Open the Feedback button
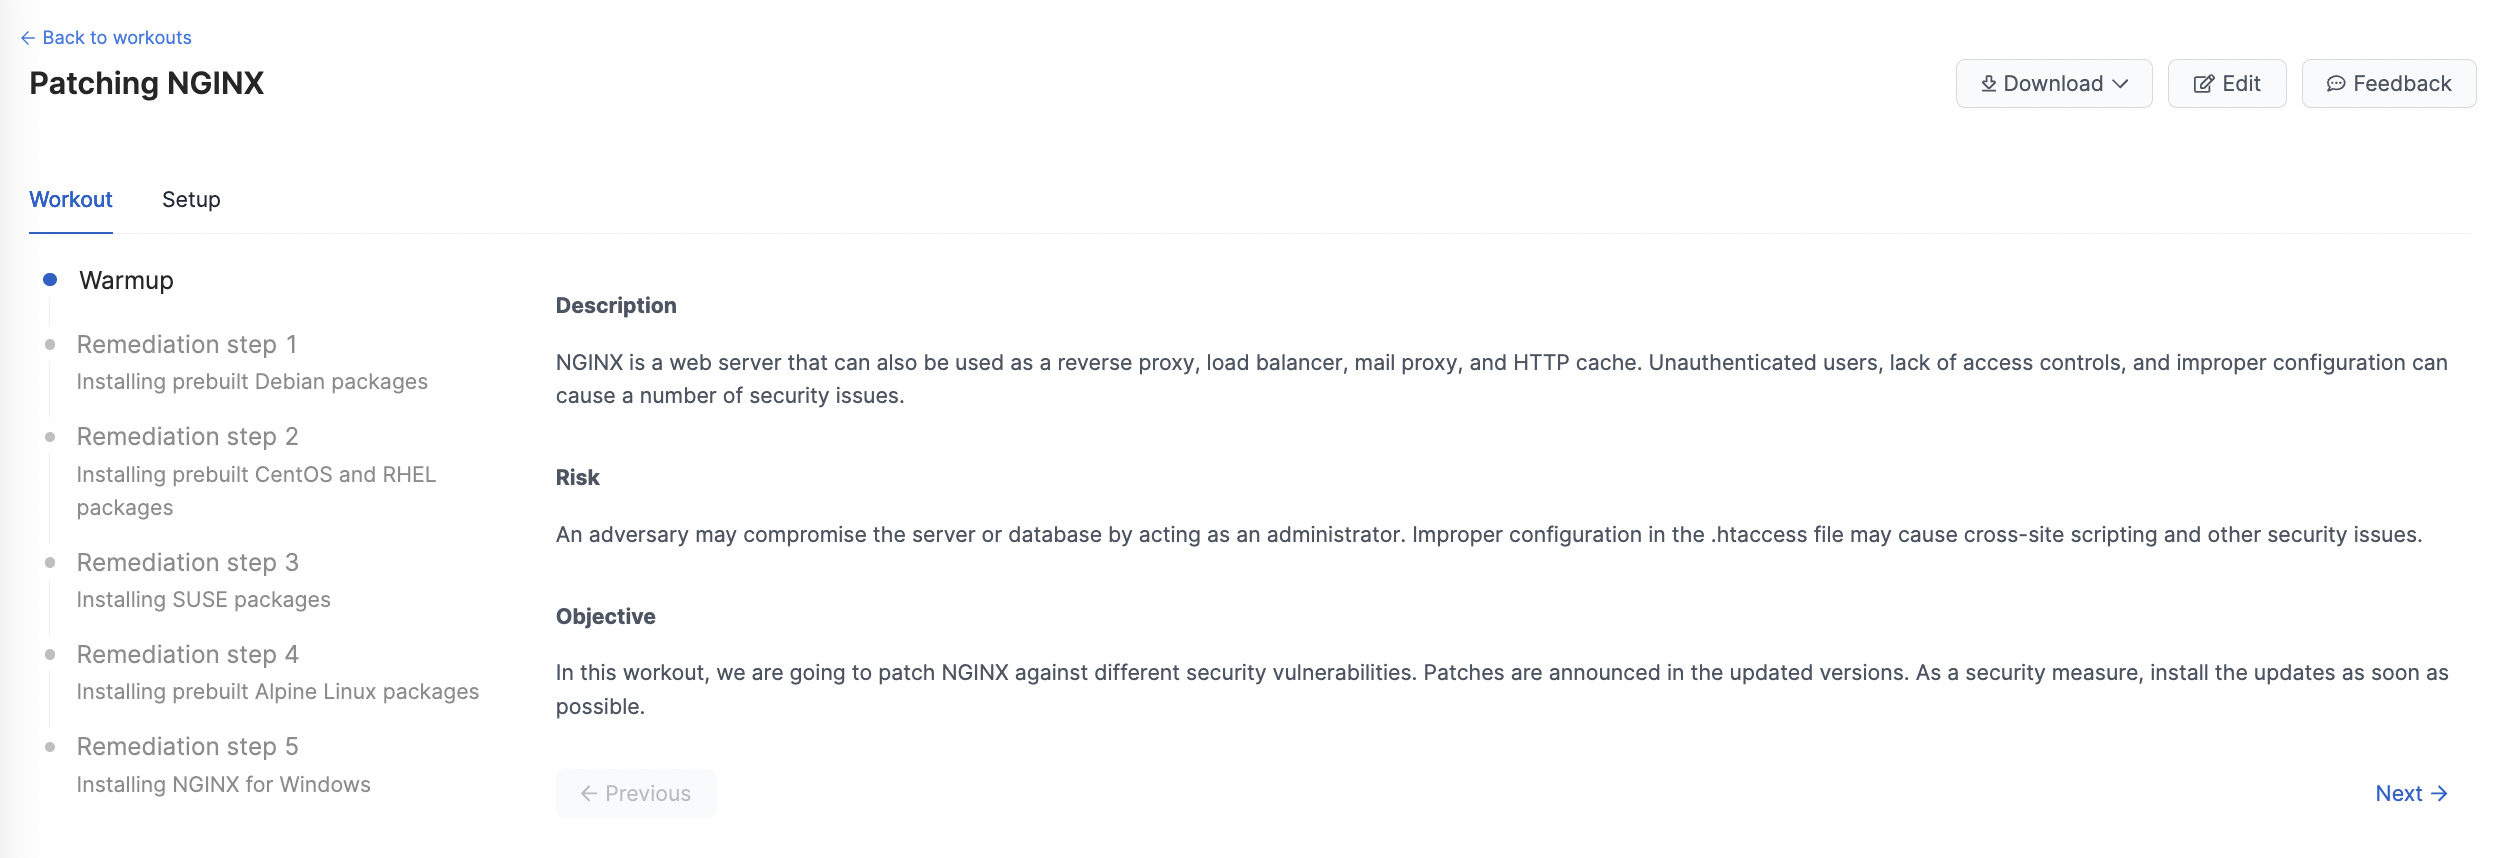The height and width of the screenshot is (858, 2496). tap(2389, 84)
